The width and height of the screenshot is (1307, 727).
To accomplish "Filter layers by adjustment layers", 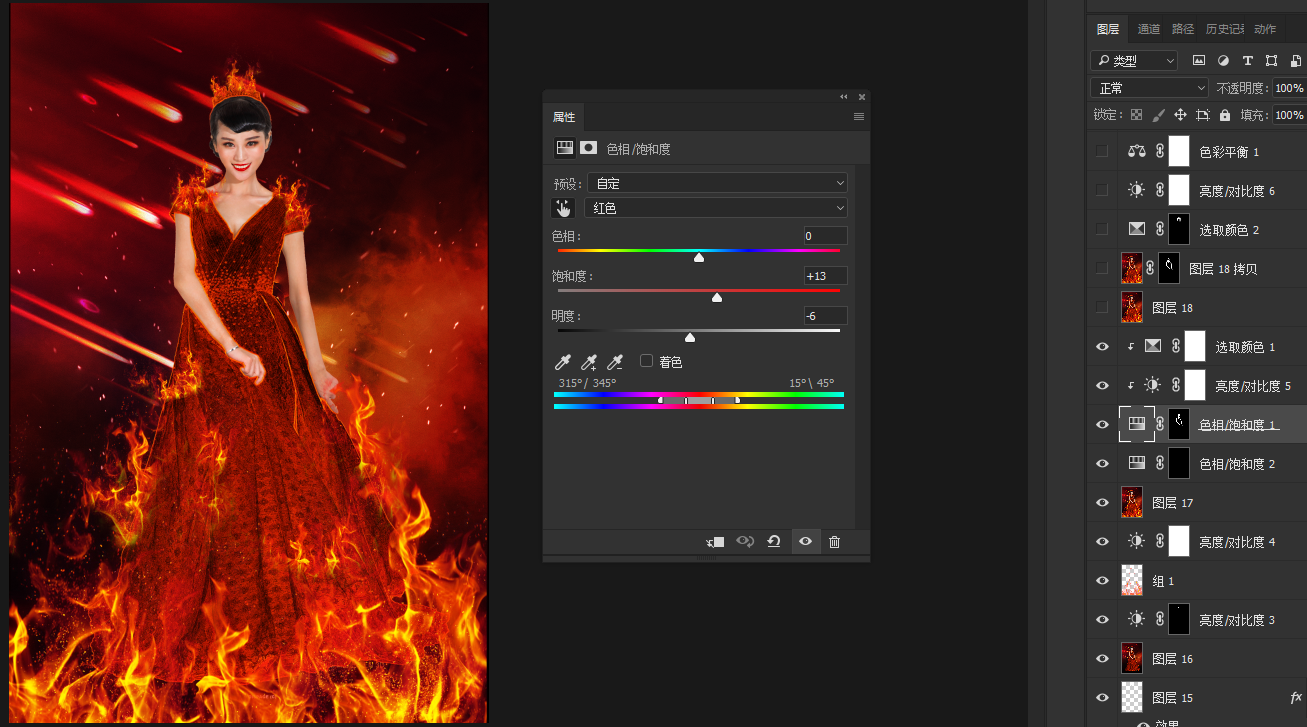I will pos(1223,61).
